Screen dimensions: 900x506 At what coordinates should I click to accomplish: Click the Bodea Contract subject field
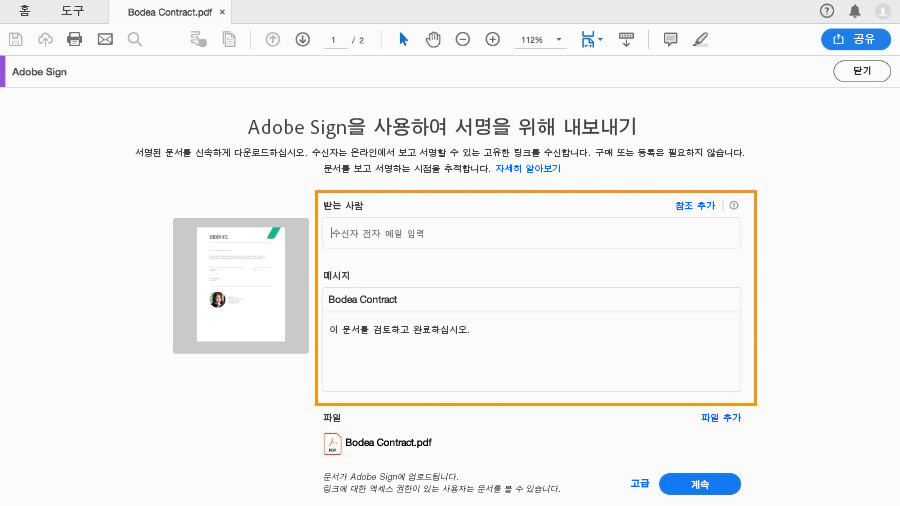(x=531, y=299)
